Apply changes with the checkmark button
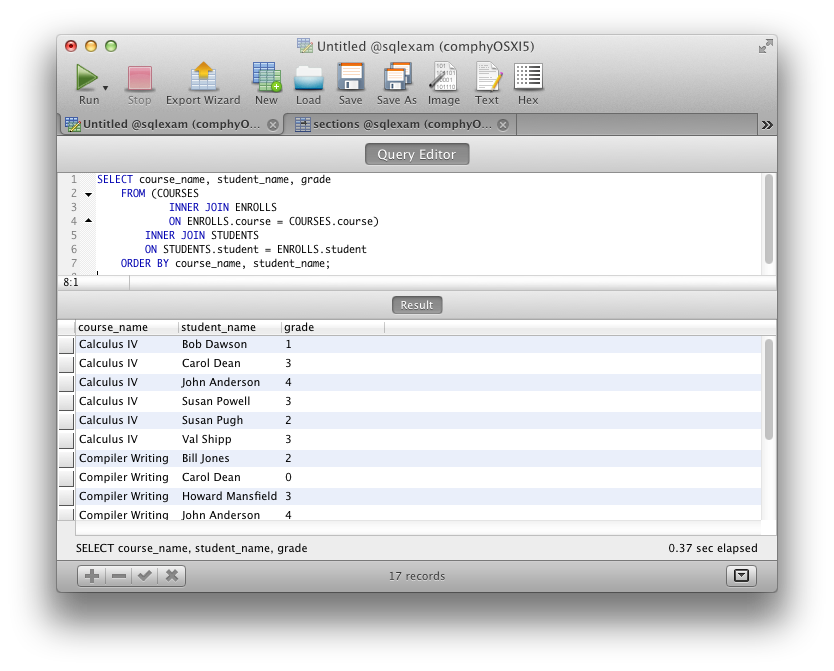Image resolution: width=834 pixels, height=671 pixels. tap(145, 576)
